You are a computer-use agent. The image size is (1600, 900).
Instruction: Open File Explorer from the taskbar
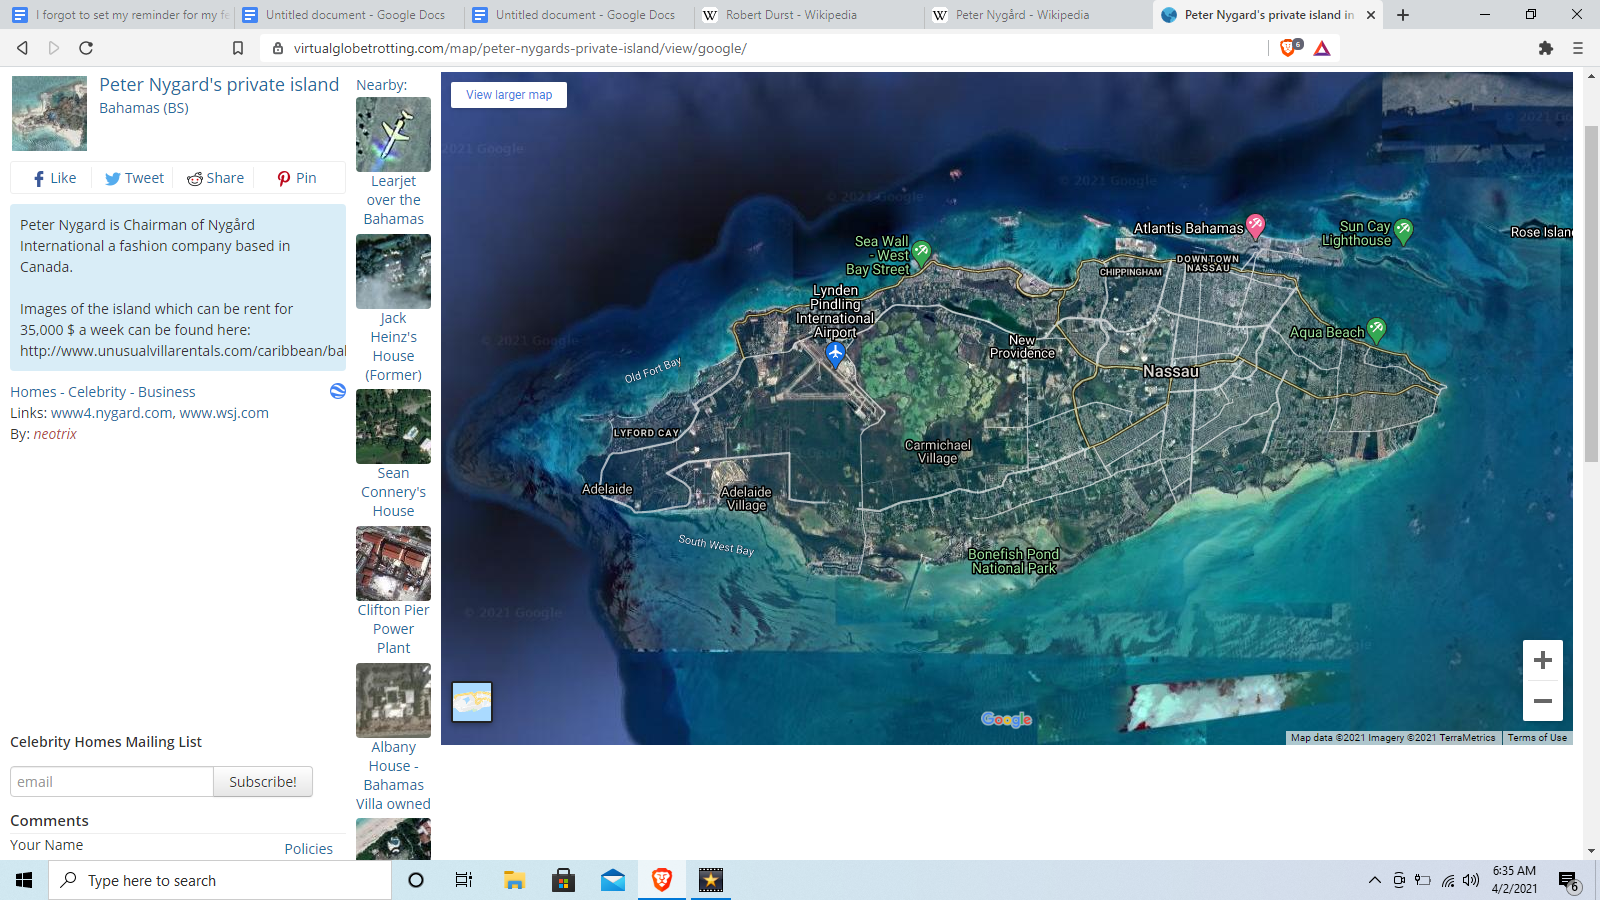[514, 880]
